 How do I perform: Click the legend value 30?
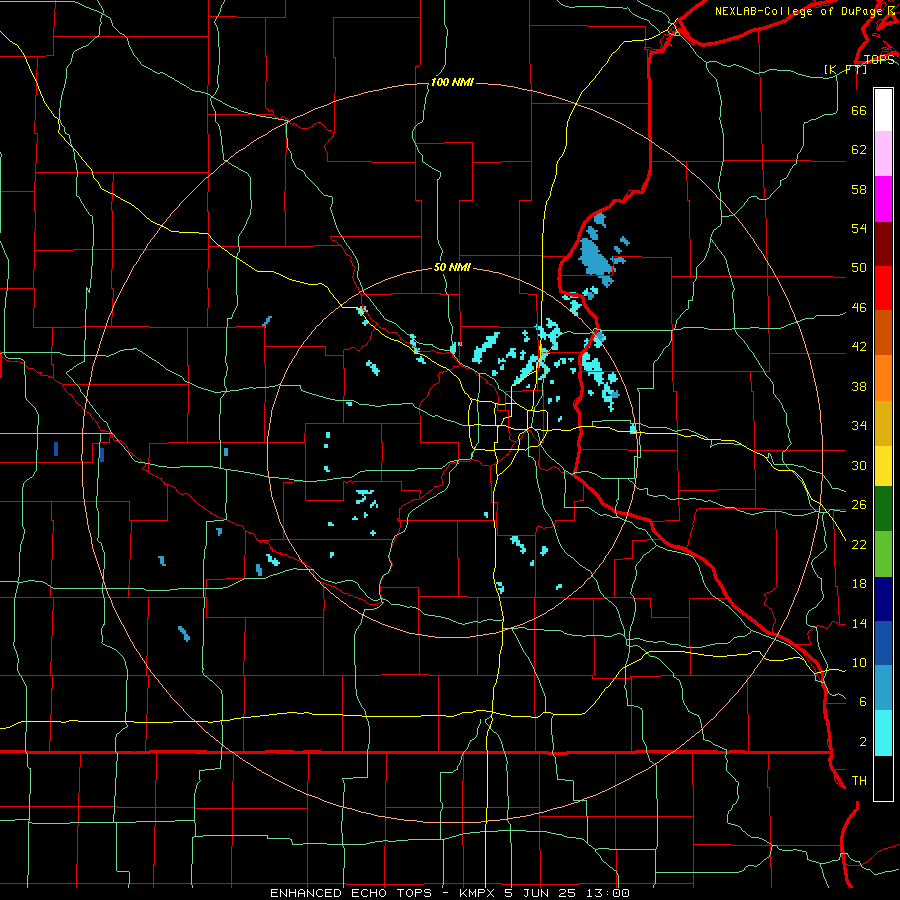(859, 465)
